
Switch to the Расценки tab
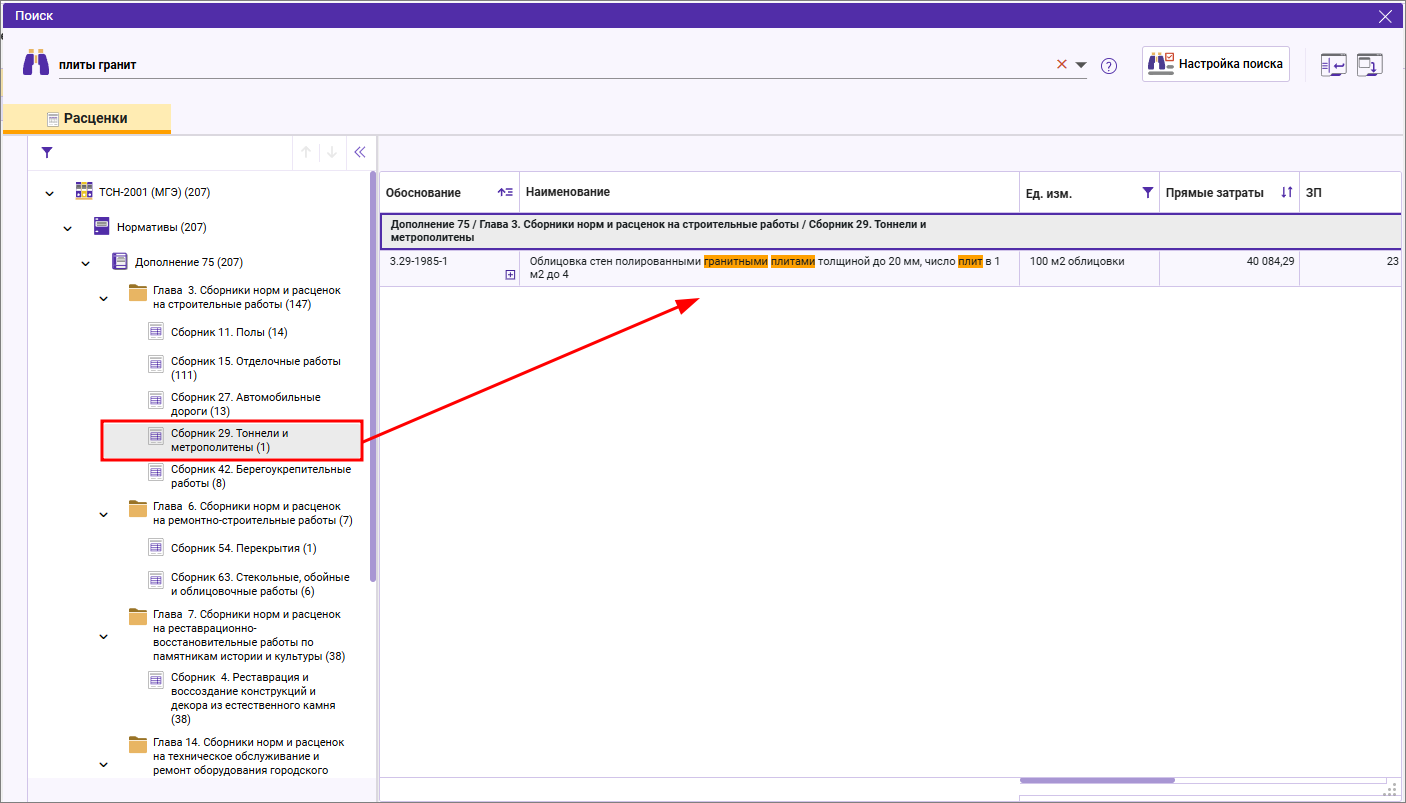pos(87,119)
